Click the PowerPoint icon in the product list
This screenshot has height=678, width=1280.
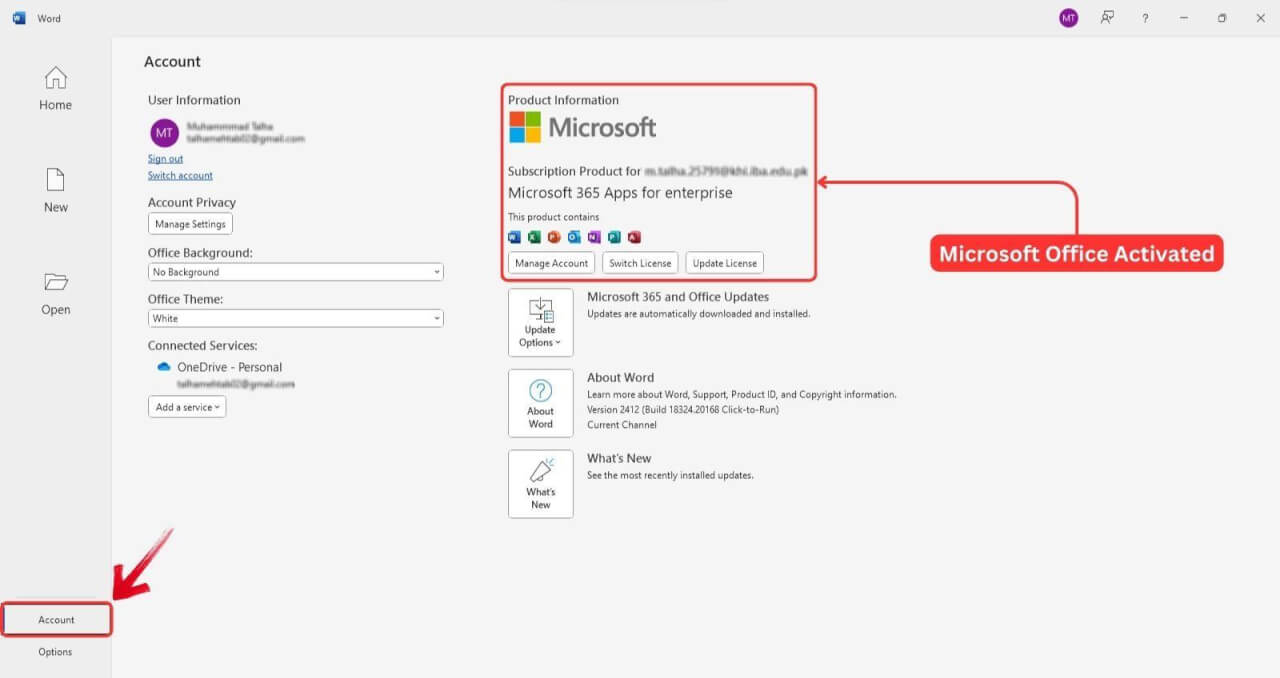[553, 237]
